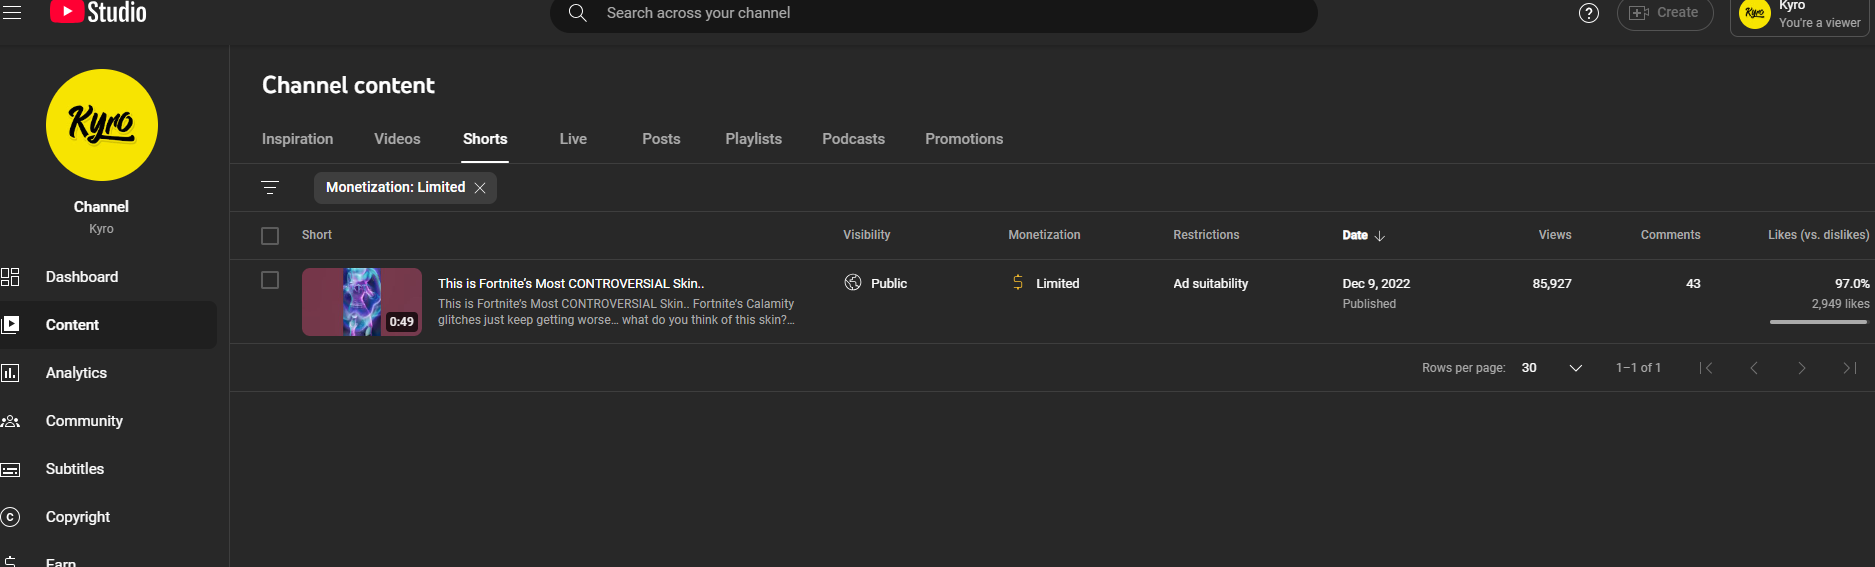Open the Subtitles sidebar label

[75, 469]
